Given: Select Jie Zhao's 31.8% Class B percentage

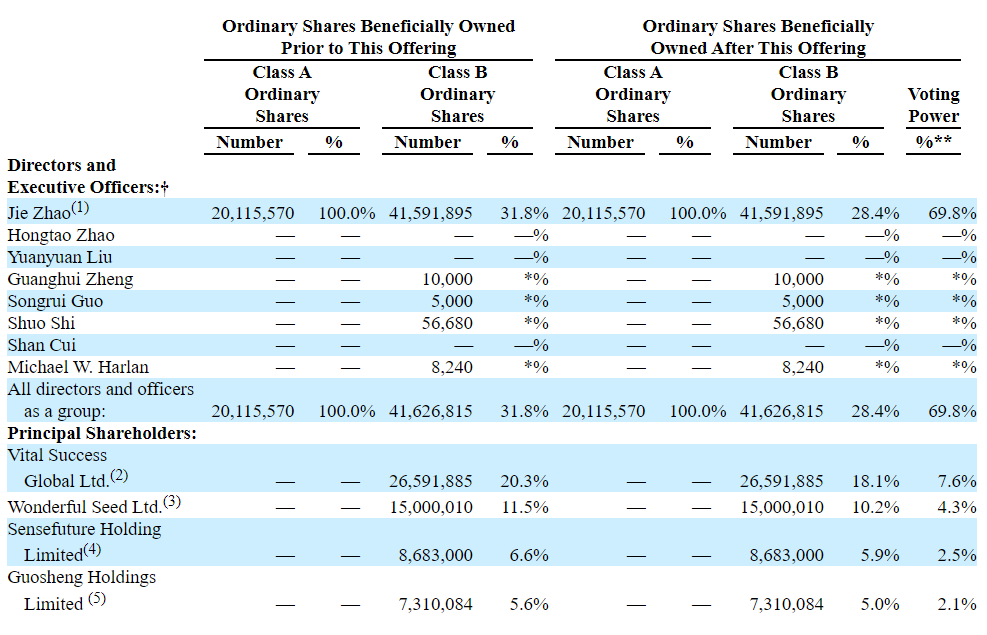Looking at the screenshot, I should pos(524,213).
